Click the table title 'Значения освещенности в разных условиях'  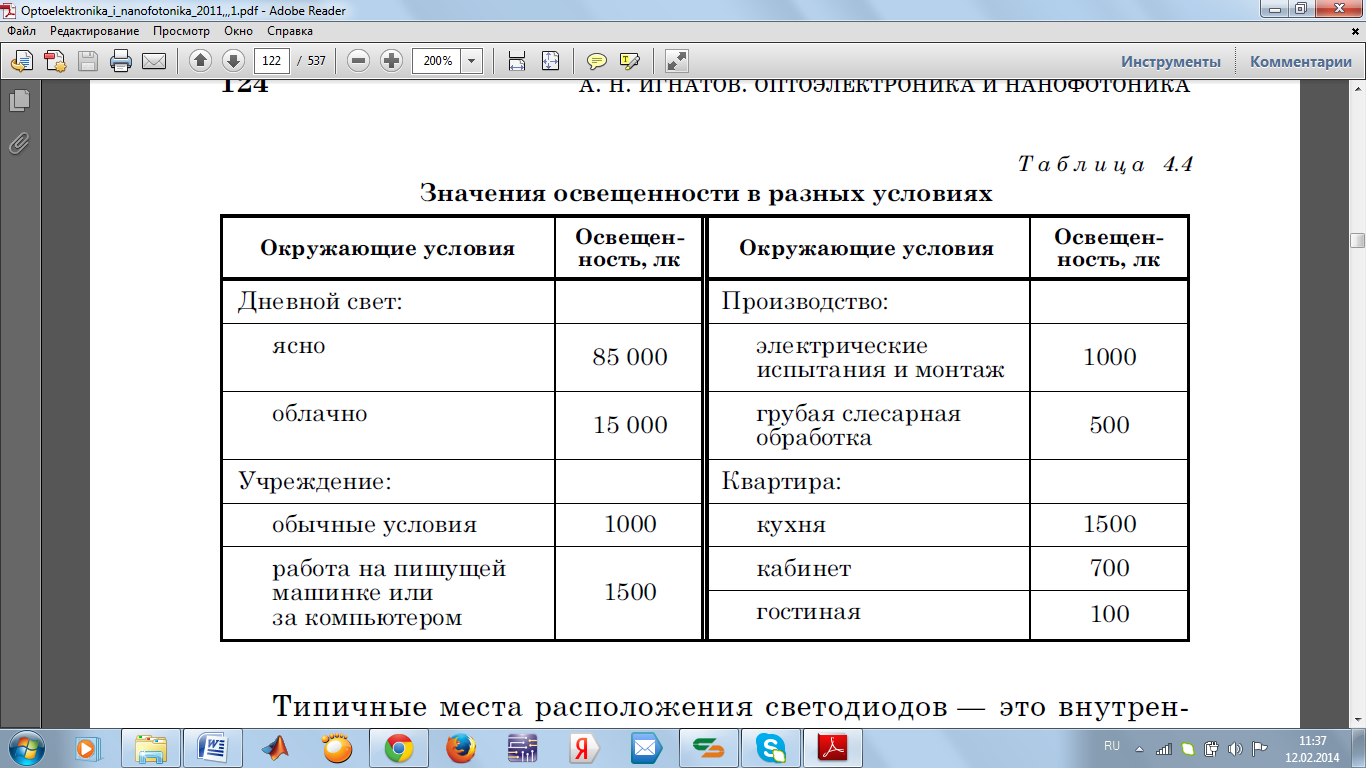pyautogui.click(x=705, y=193)
